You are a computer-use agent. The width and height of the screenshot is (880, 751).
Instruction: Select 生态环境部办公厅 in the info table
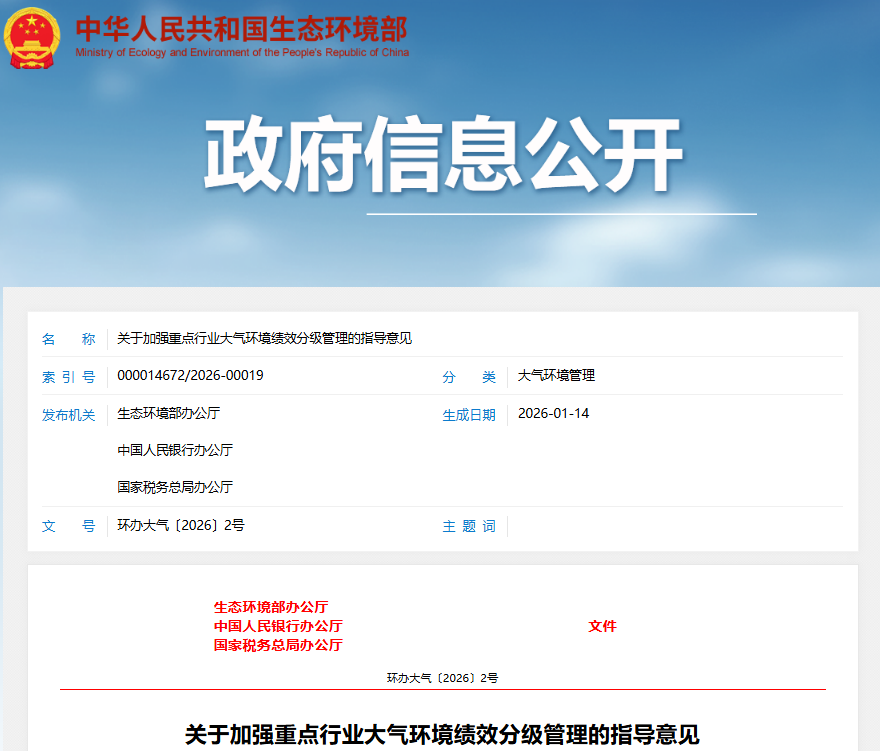(x=168, y=413)
